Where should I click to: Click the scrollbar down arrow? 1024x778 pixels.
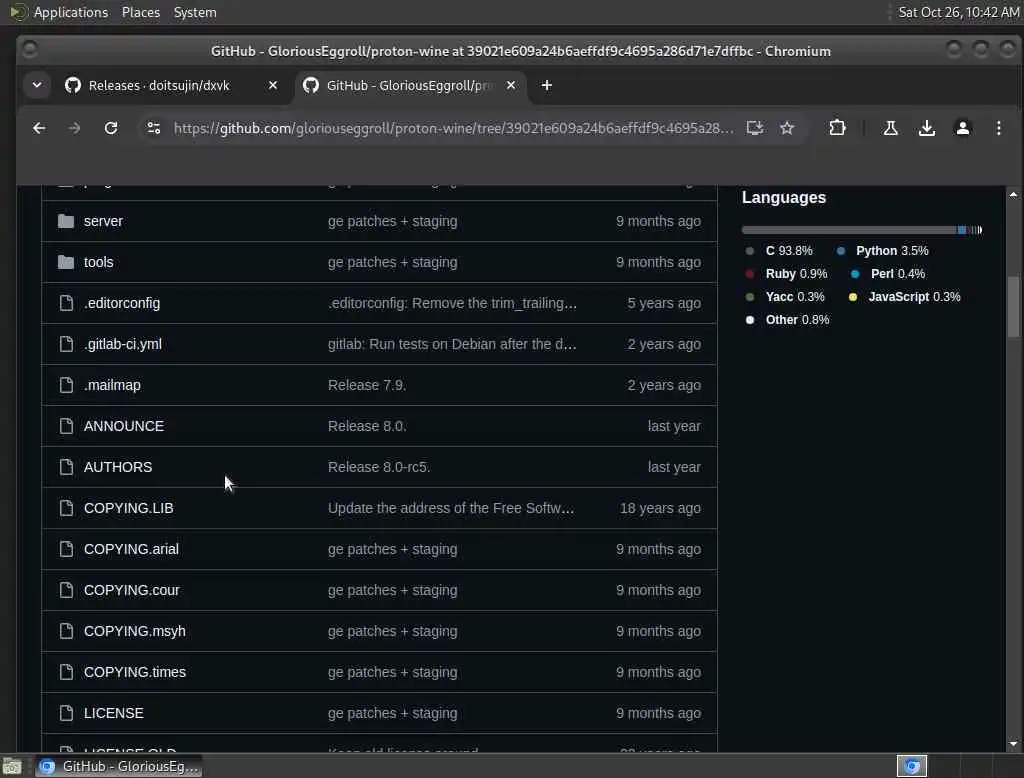1013,744
